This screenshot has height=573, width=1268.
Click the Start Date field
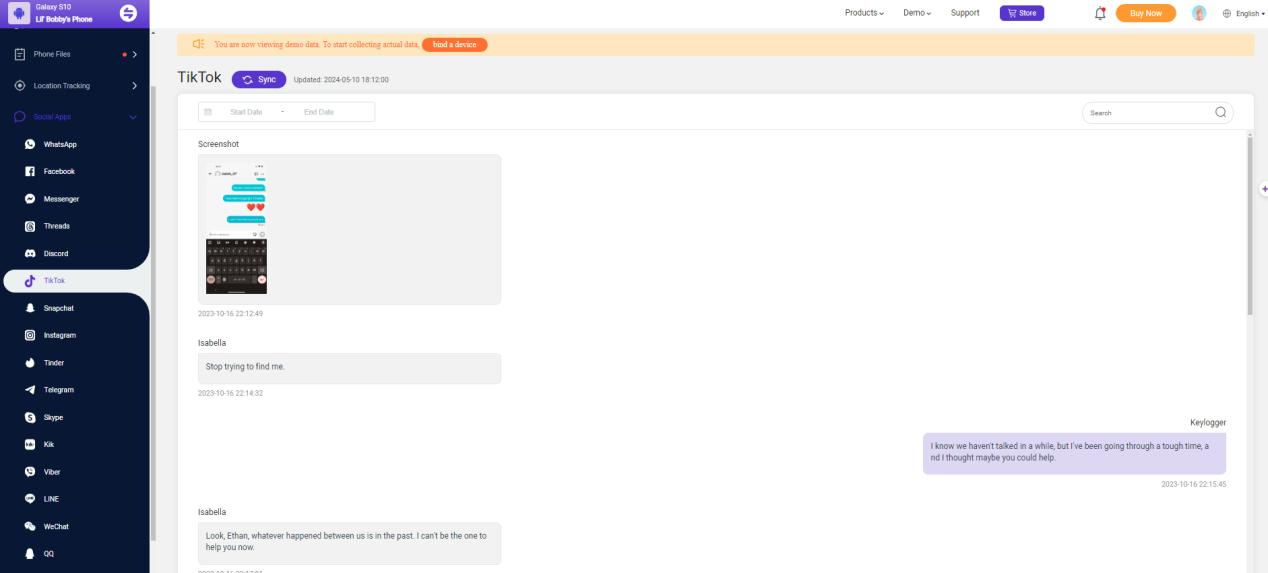[247, 112]
